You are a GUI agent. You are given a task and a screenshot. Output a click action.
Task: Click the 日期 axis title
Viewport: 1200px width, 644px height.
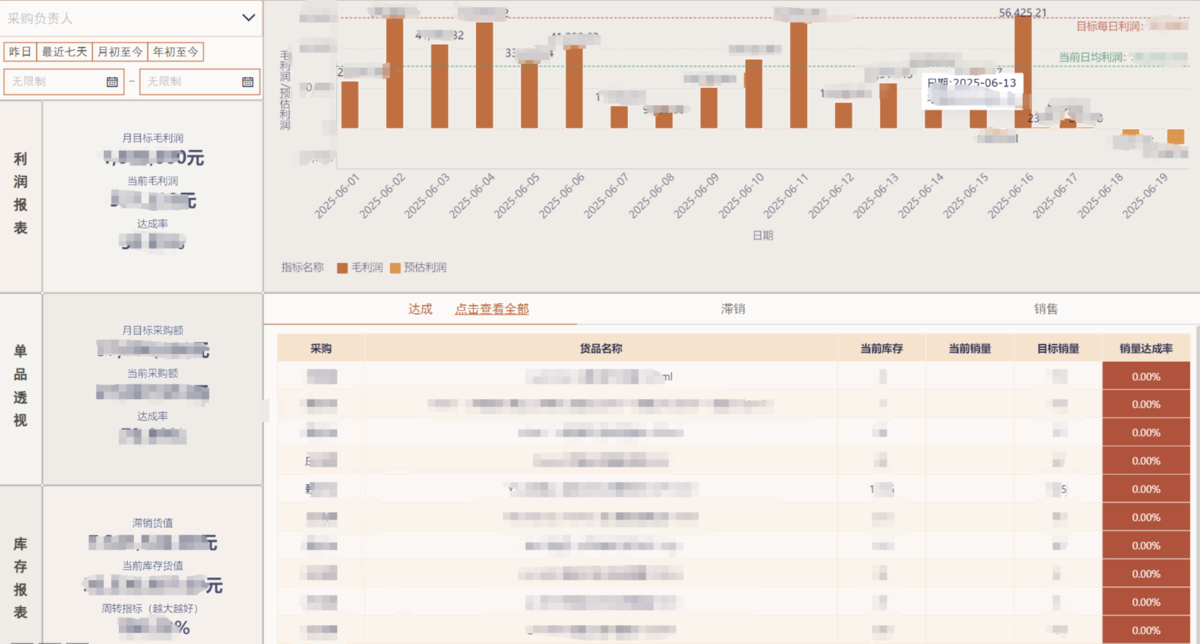click(762, 235)
